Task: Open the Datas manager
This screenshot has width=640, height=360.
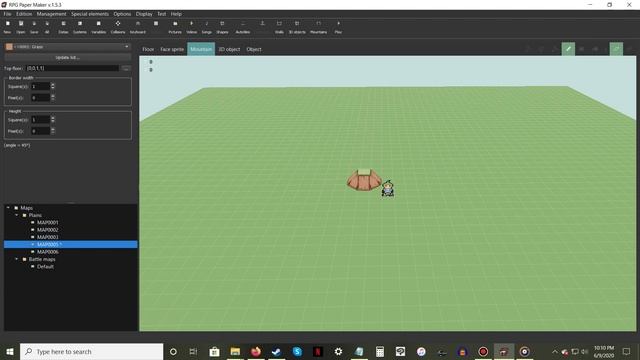Action: point(63,27)
